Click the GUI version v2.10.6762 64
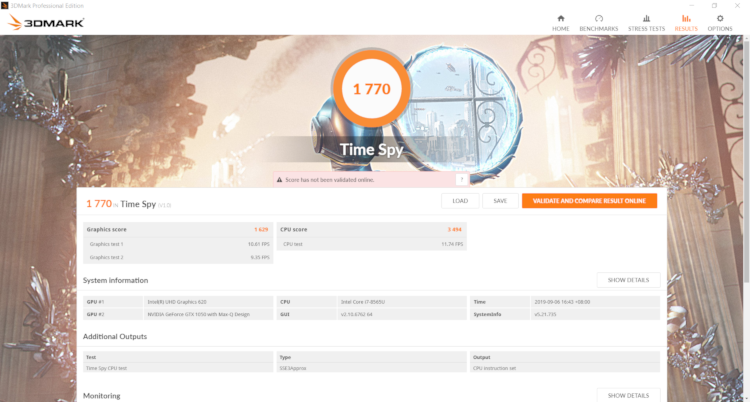750x402 pixels. [357, 314]
